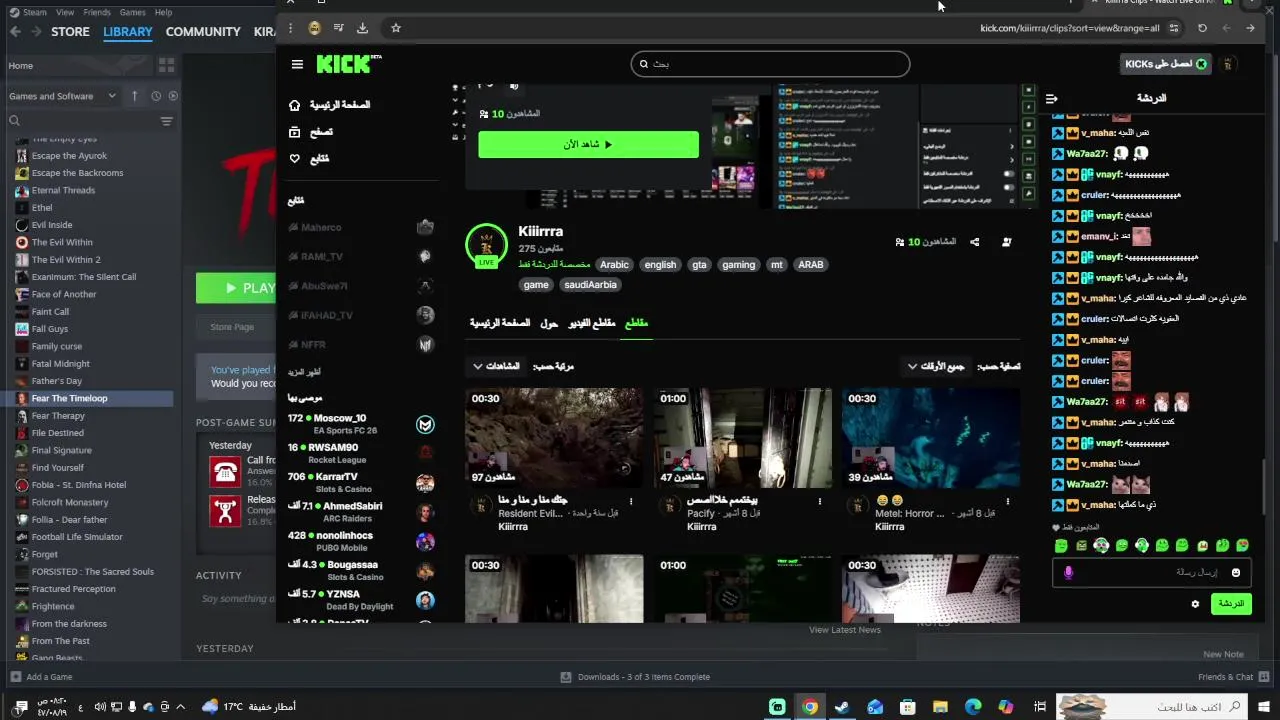Go back in Chrome history
1280x720 pixels.
1250,28
